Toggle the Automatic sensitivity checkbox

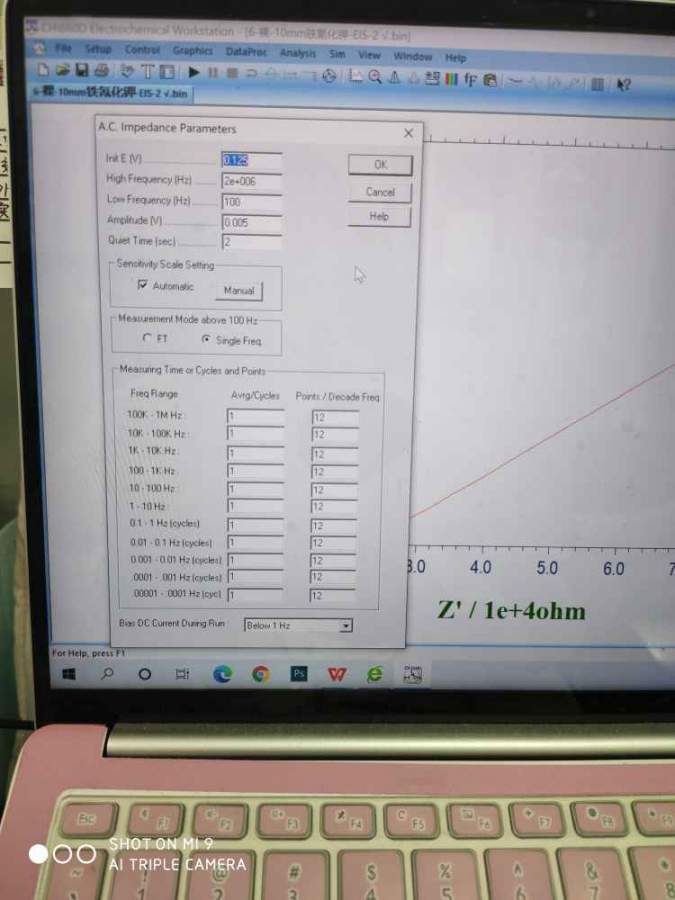click(142, 286)
